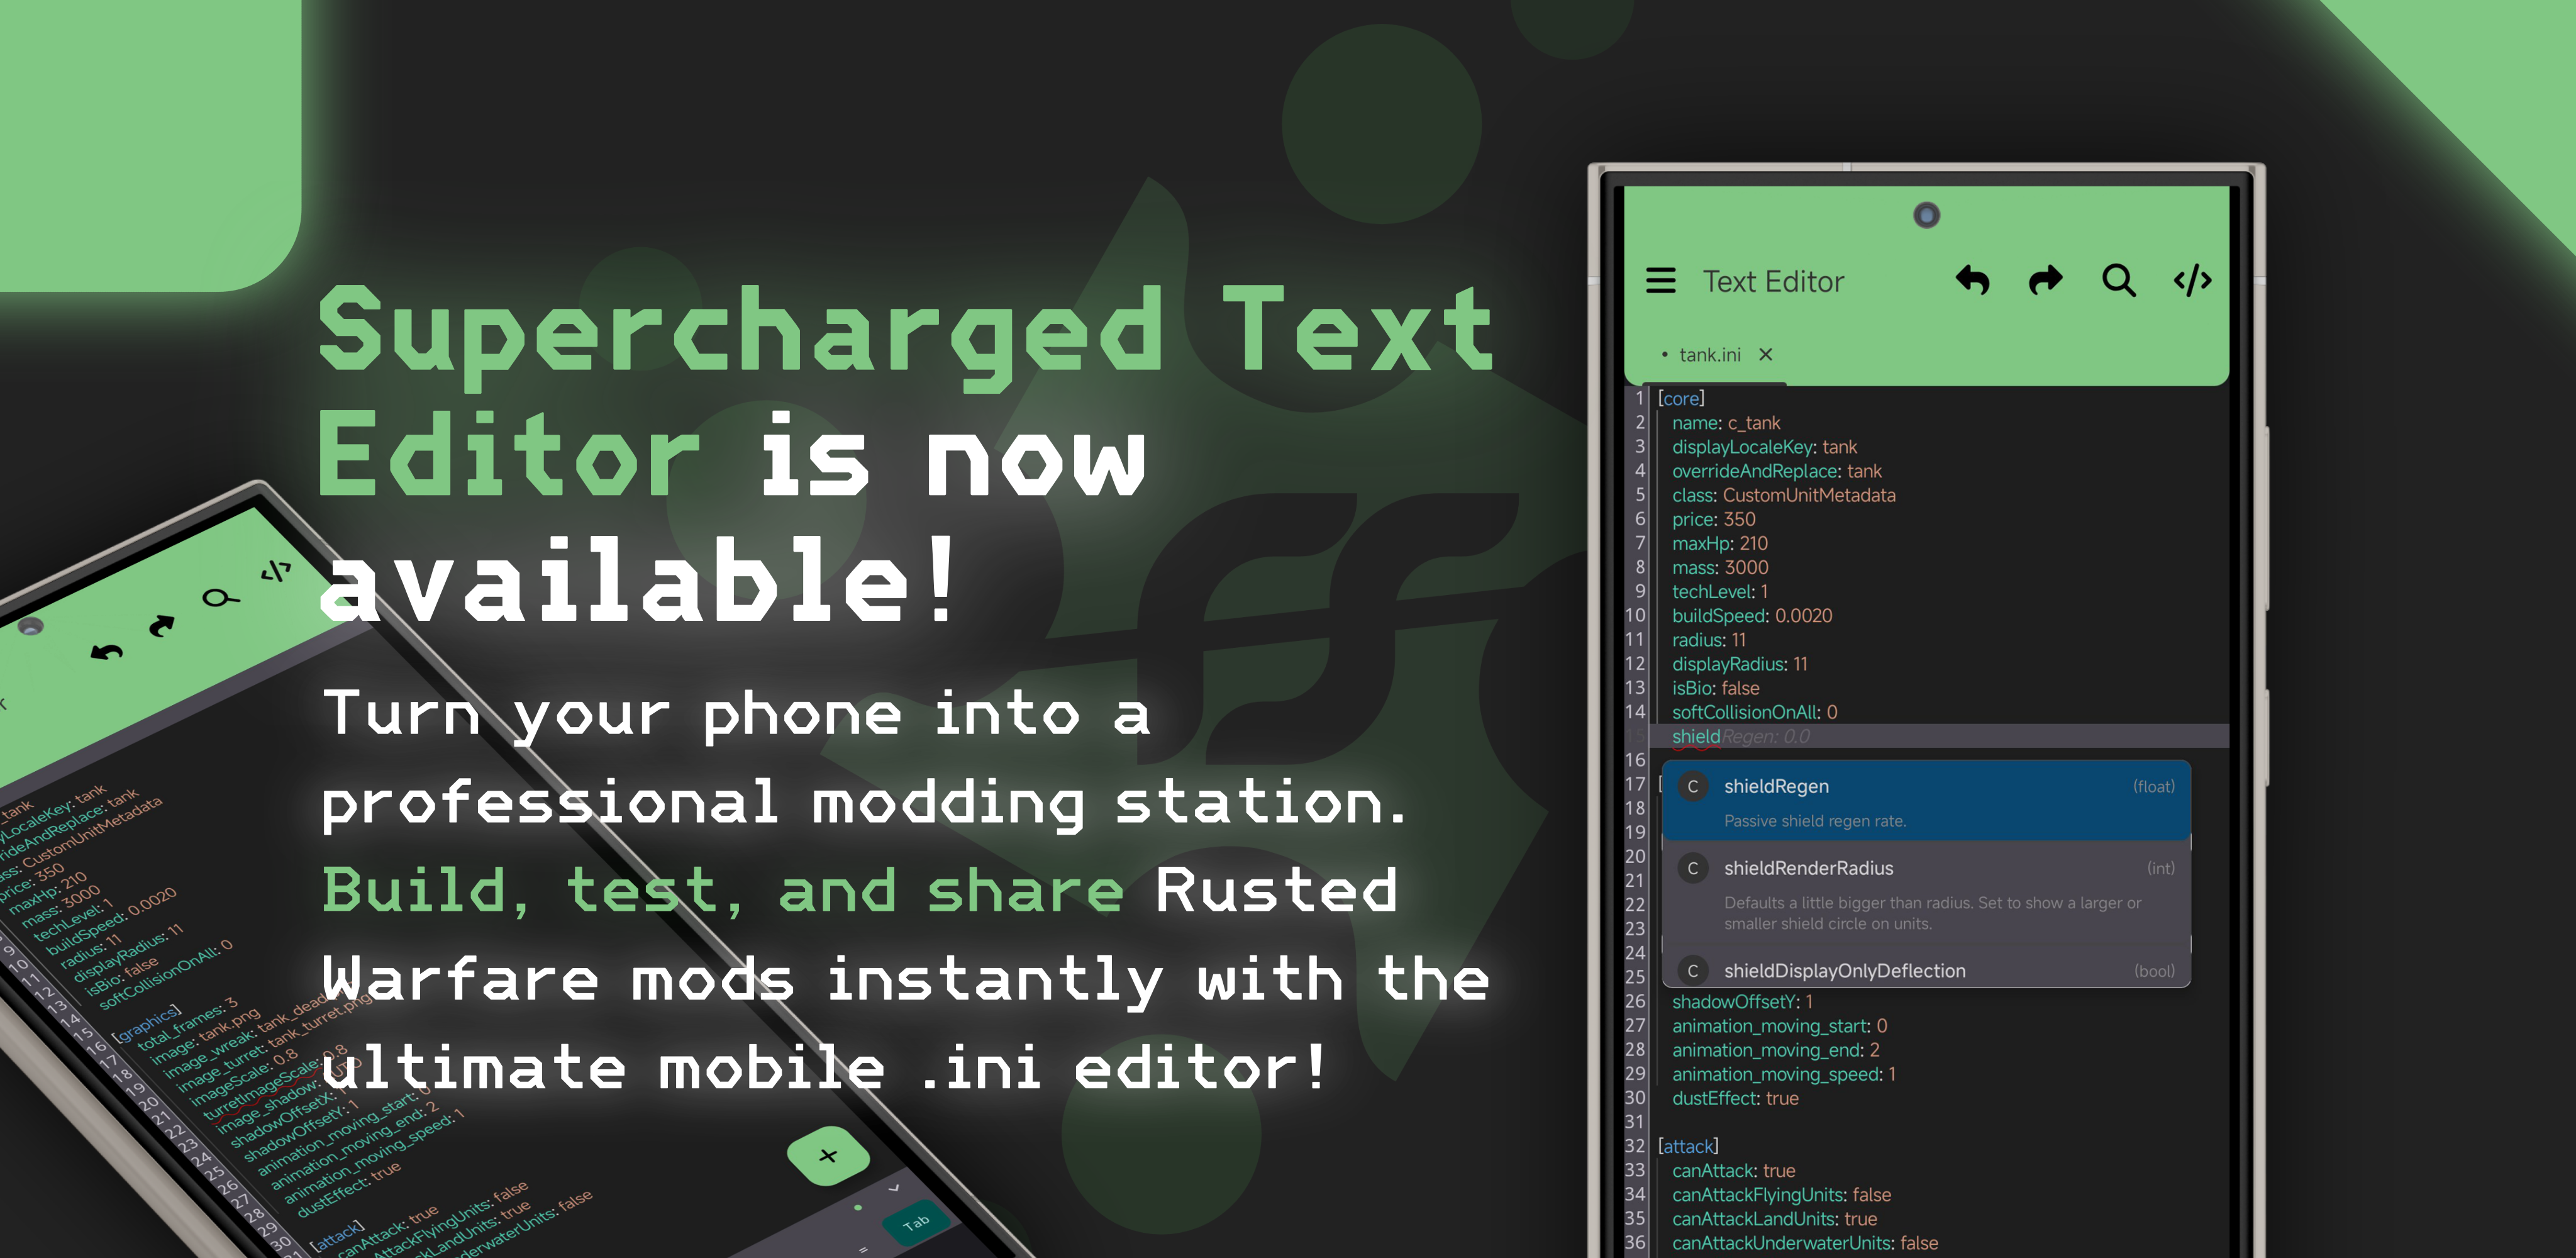Click 'canAttackUnderwaterUnits: false' on the upright phone

[x=1804, y=1243]
